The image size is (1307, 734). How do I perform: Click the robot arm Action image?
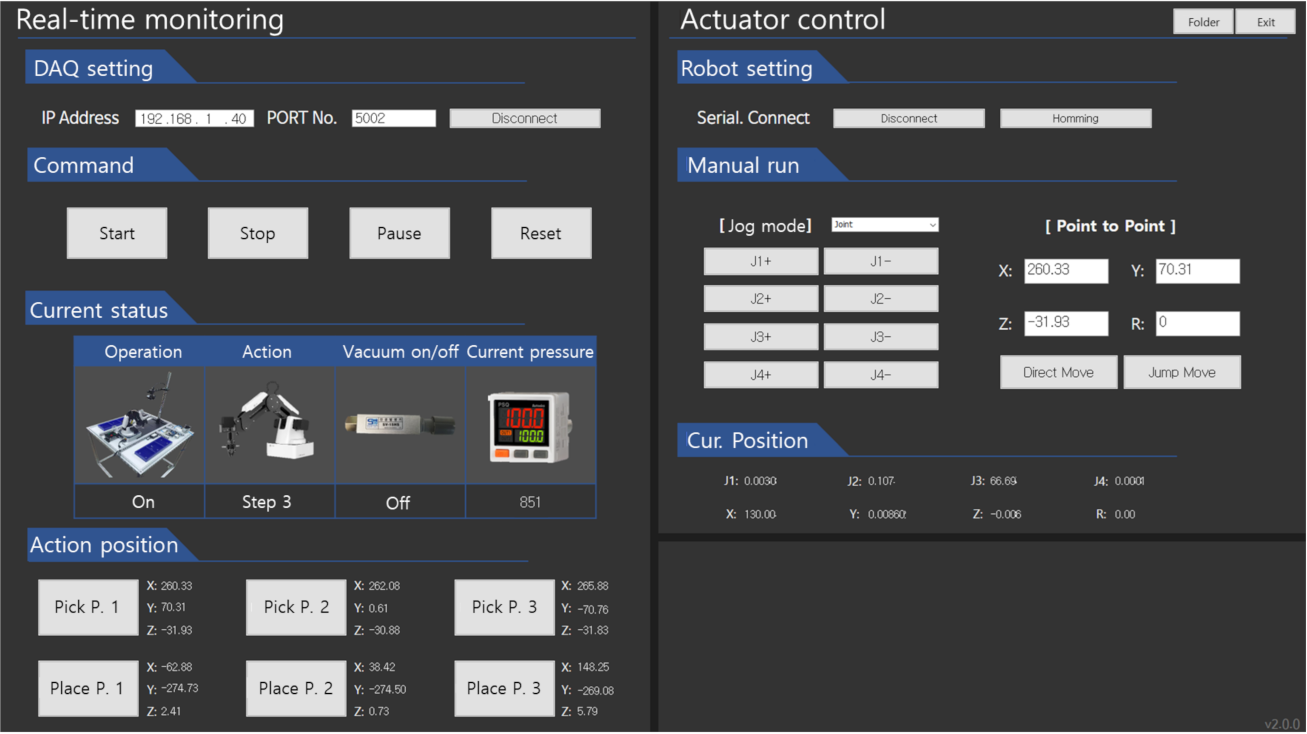point(269,425)
